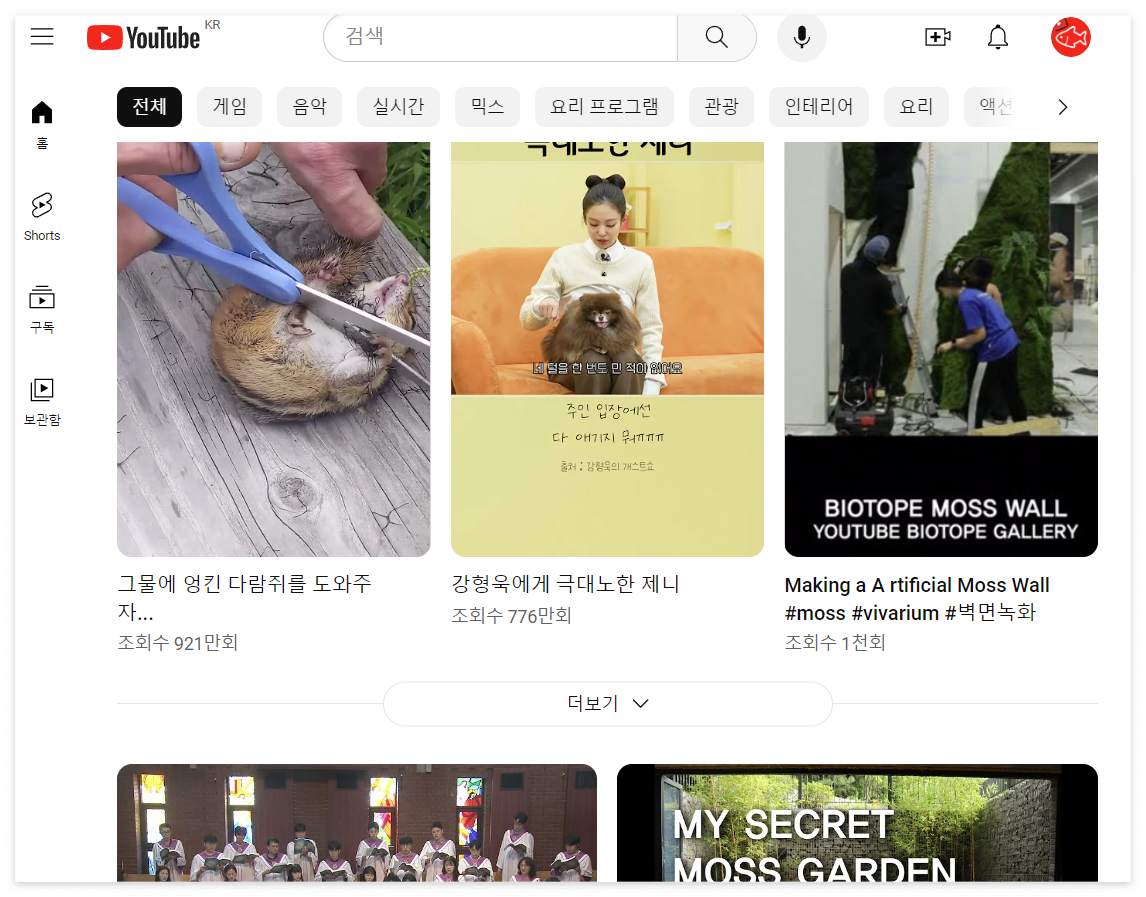The image size is (1146, 897).
Task: Select the 요리 프로그램 filter chip
Action: pyautogui.click(x=604, y=107)
